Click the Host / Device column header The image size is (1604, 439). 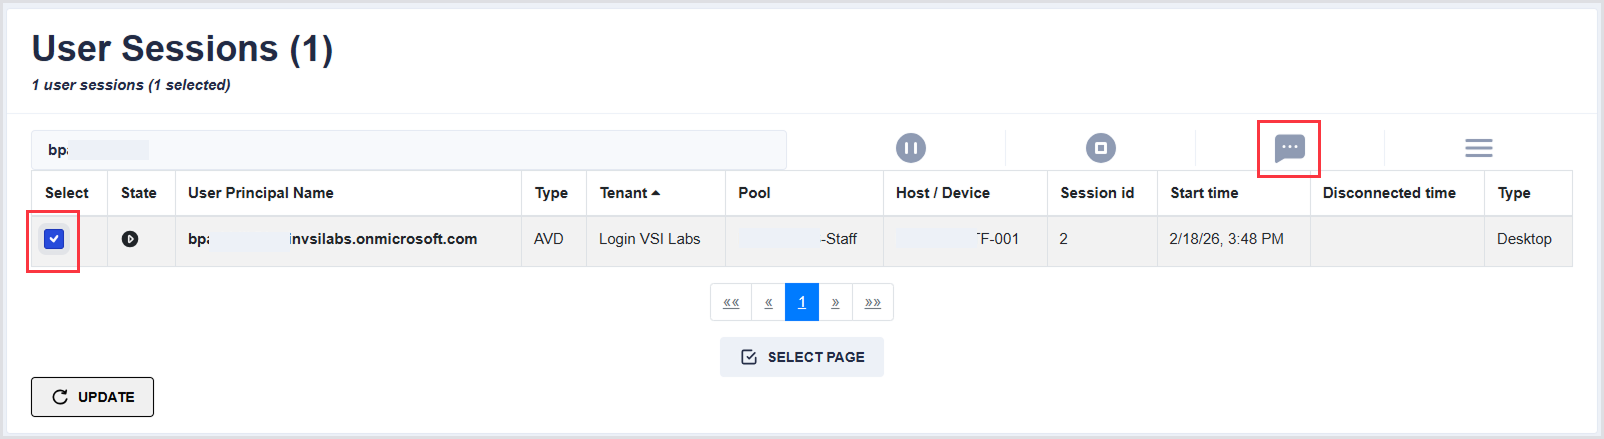(x=942, y=193)
